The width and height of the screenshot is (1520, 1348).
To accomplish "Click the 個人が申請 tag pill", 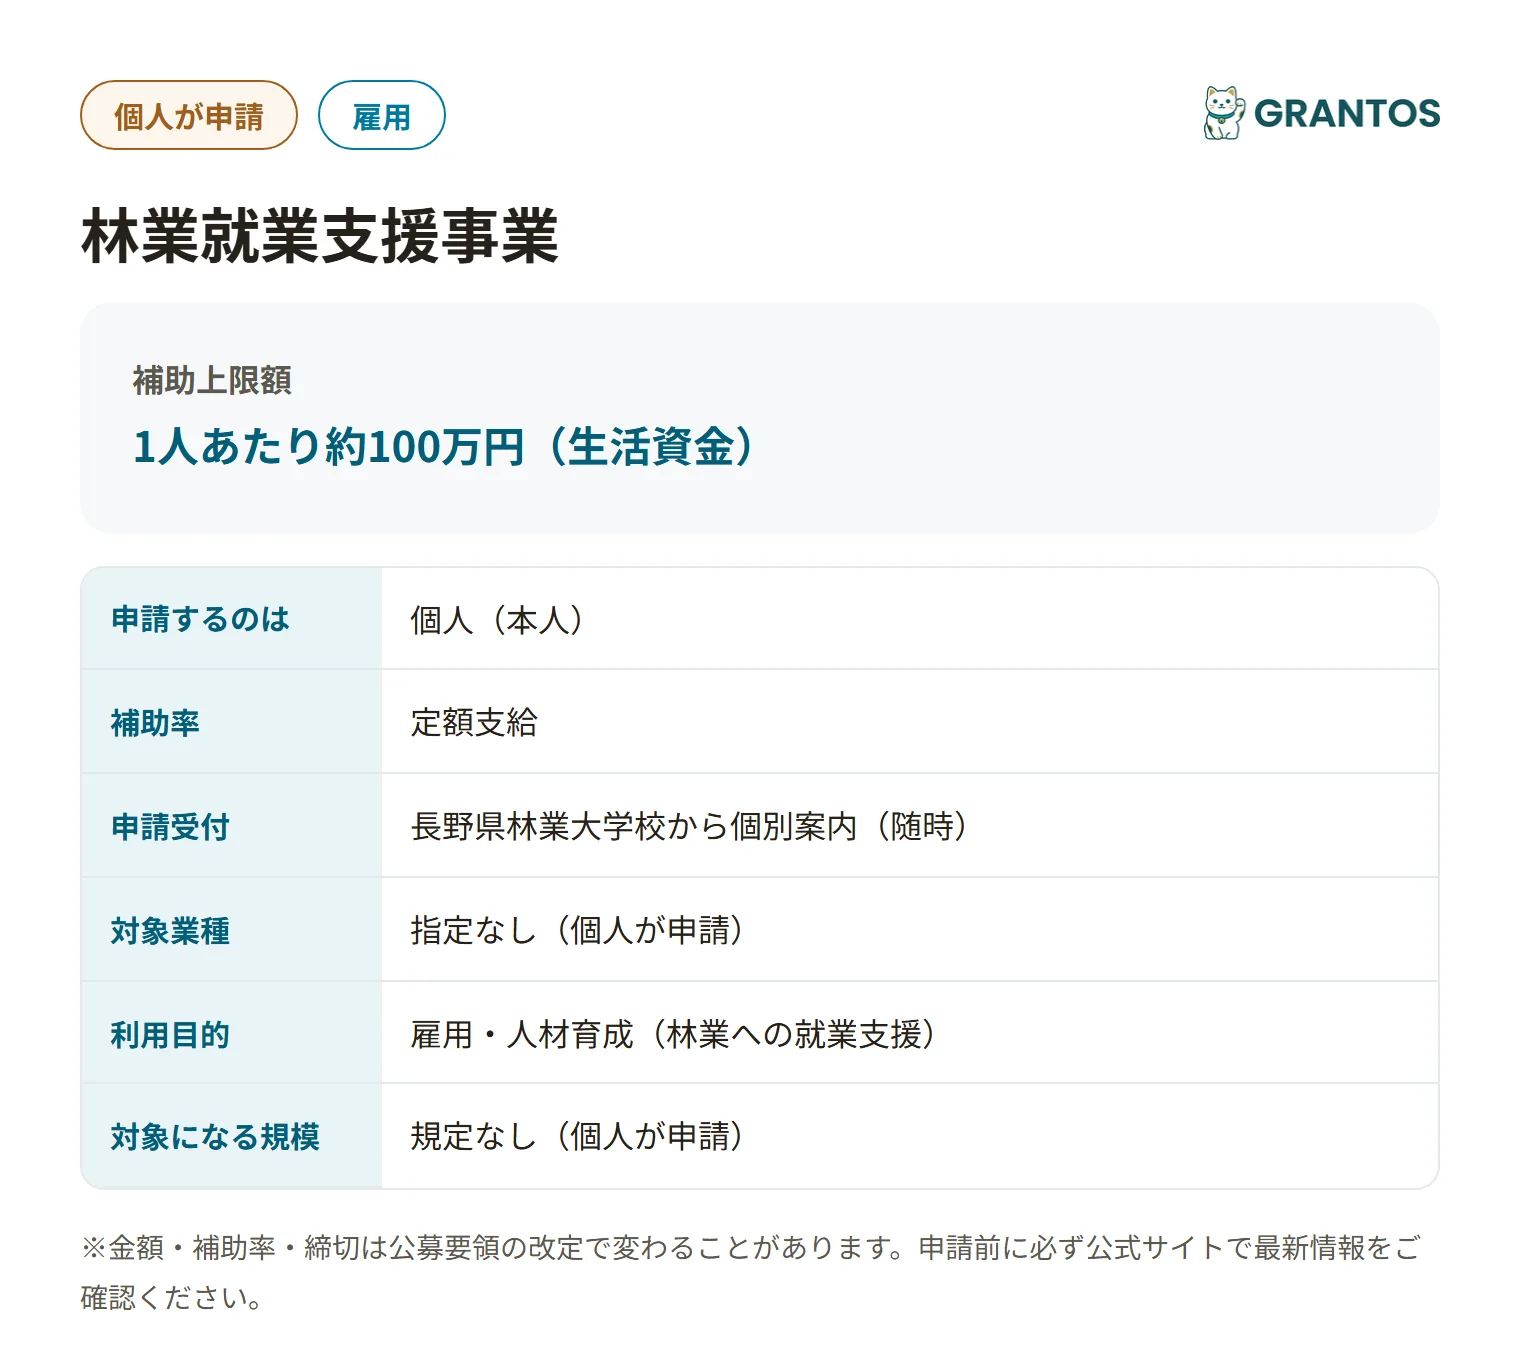I will (189, 115).
